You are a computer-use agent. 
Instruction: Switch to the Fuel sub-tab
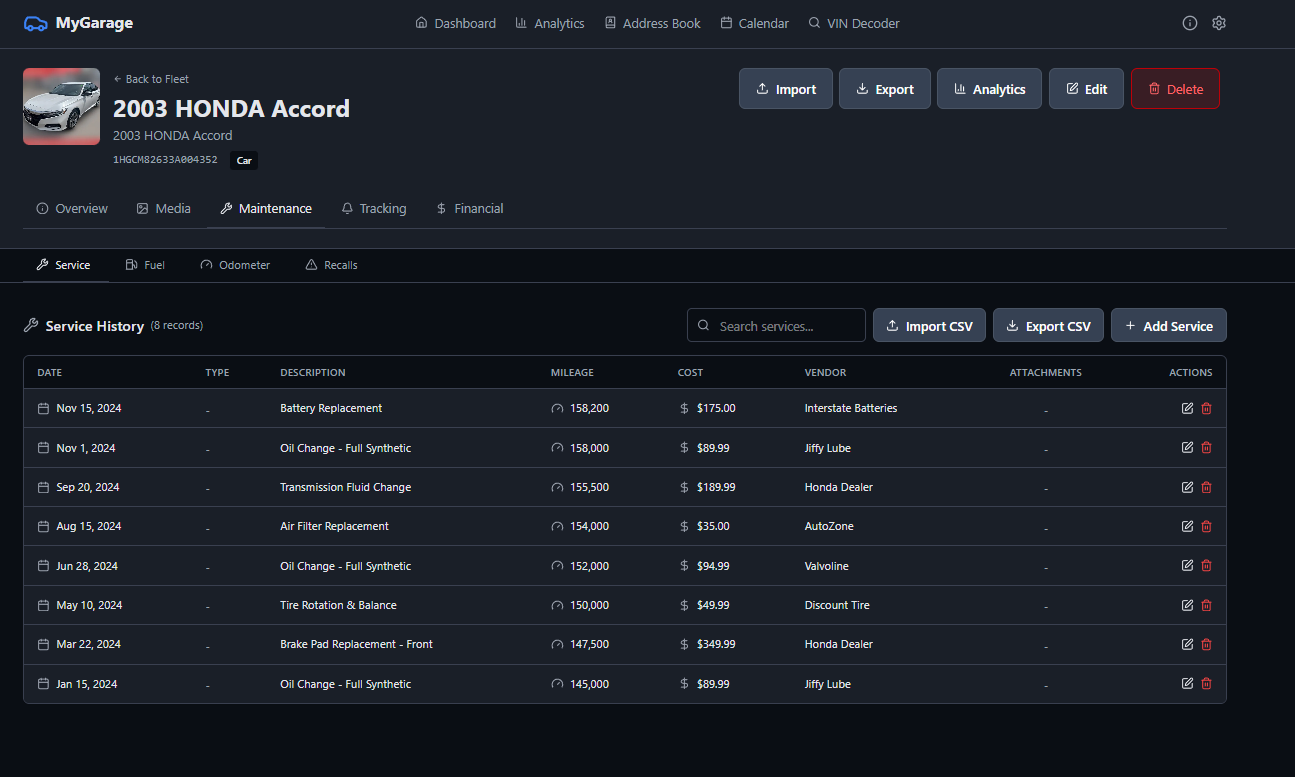coord(145,265)
